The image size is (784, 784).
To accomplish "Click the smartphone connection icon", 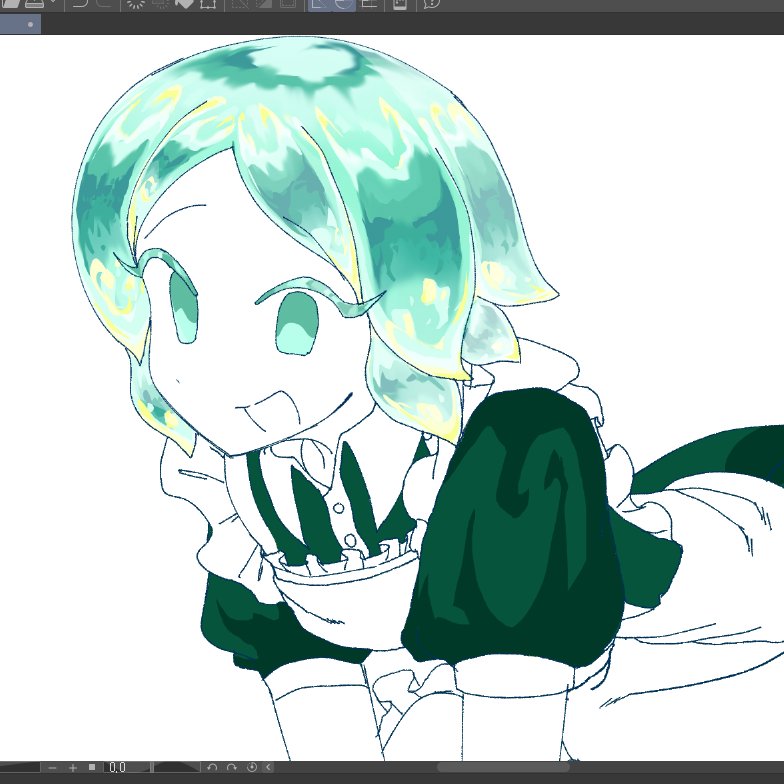I will 400,4.
